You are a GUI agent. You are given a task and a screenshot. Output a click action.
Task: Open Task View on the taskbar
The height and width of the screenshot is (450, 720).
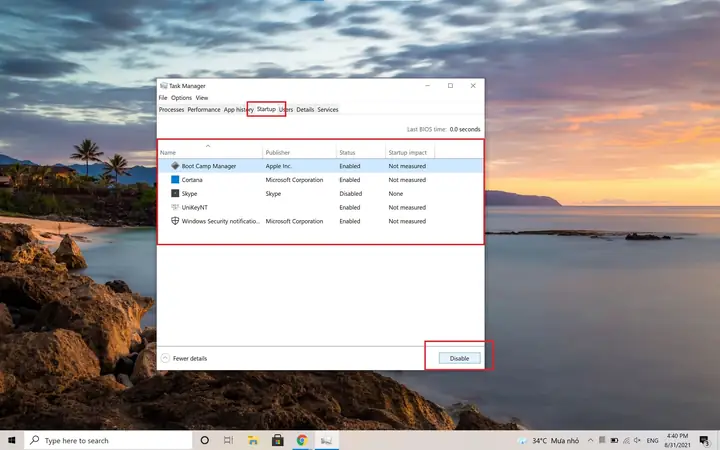[x=228, y=440]
